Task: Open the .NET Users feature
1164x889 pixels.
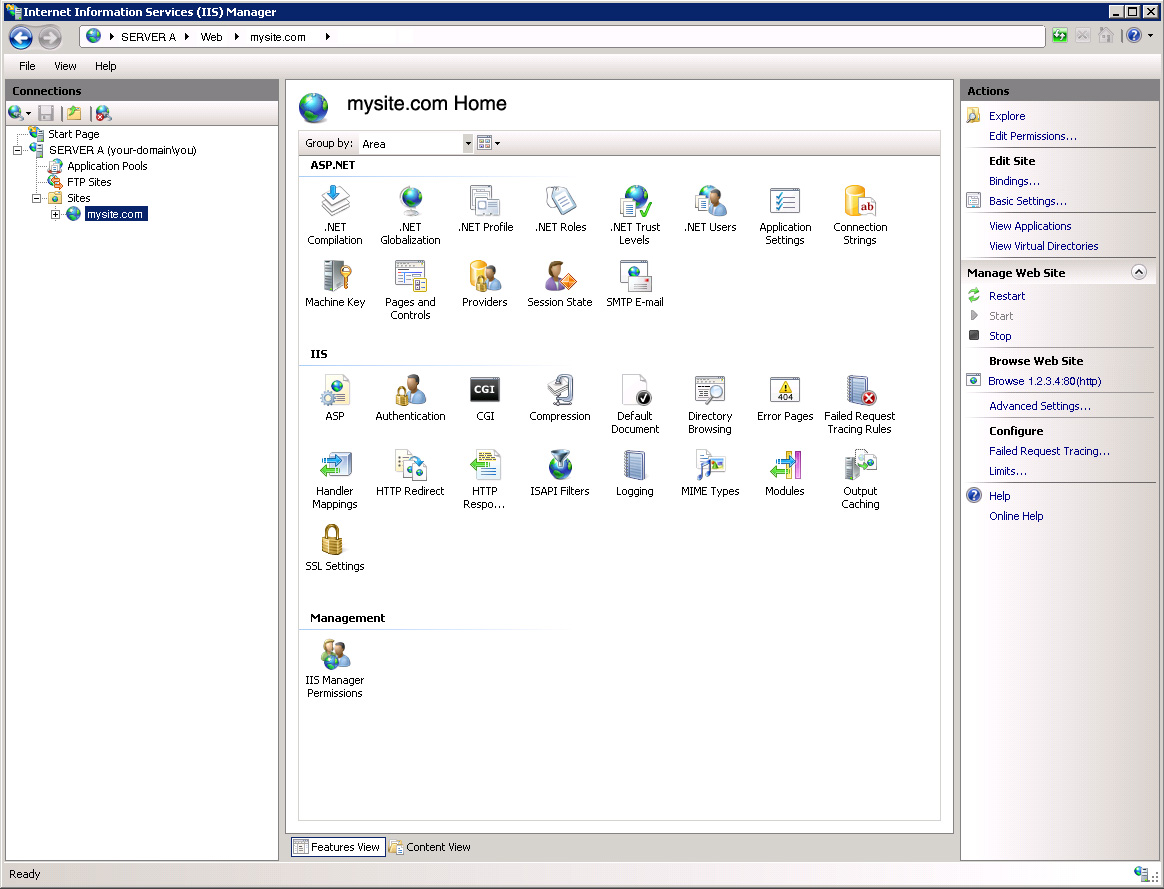Action: tap(710, 209)
